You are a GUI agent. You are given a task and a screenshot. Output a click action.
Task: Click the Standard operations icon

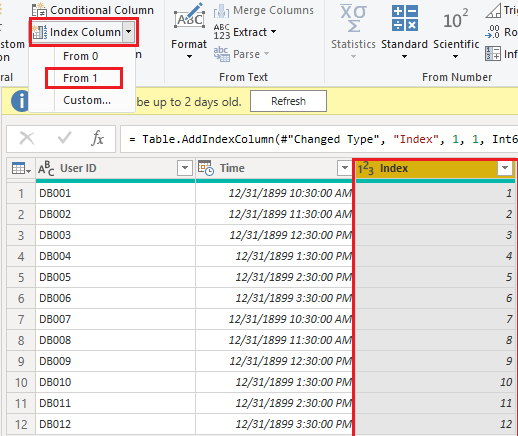pos(405,18)
